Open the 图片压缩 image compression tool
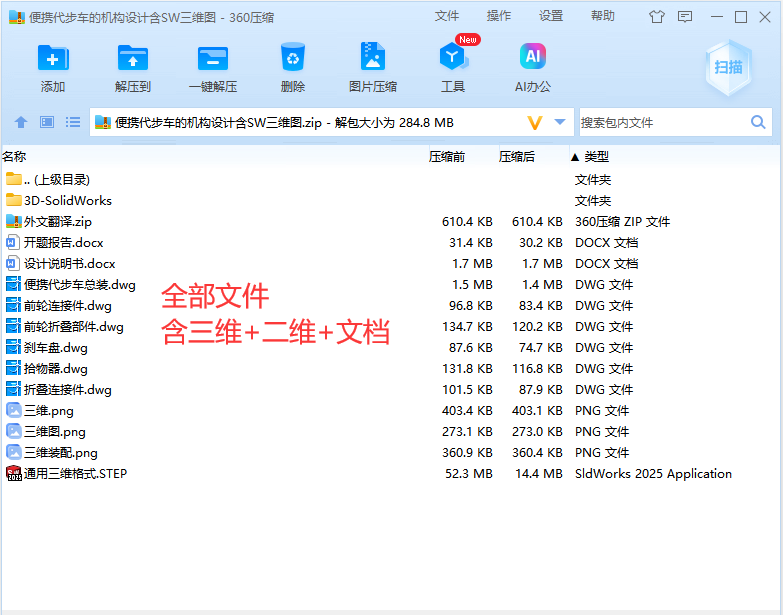Viewport: 783px width, 615px height. tap(373, 56)
